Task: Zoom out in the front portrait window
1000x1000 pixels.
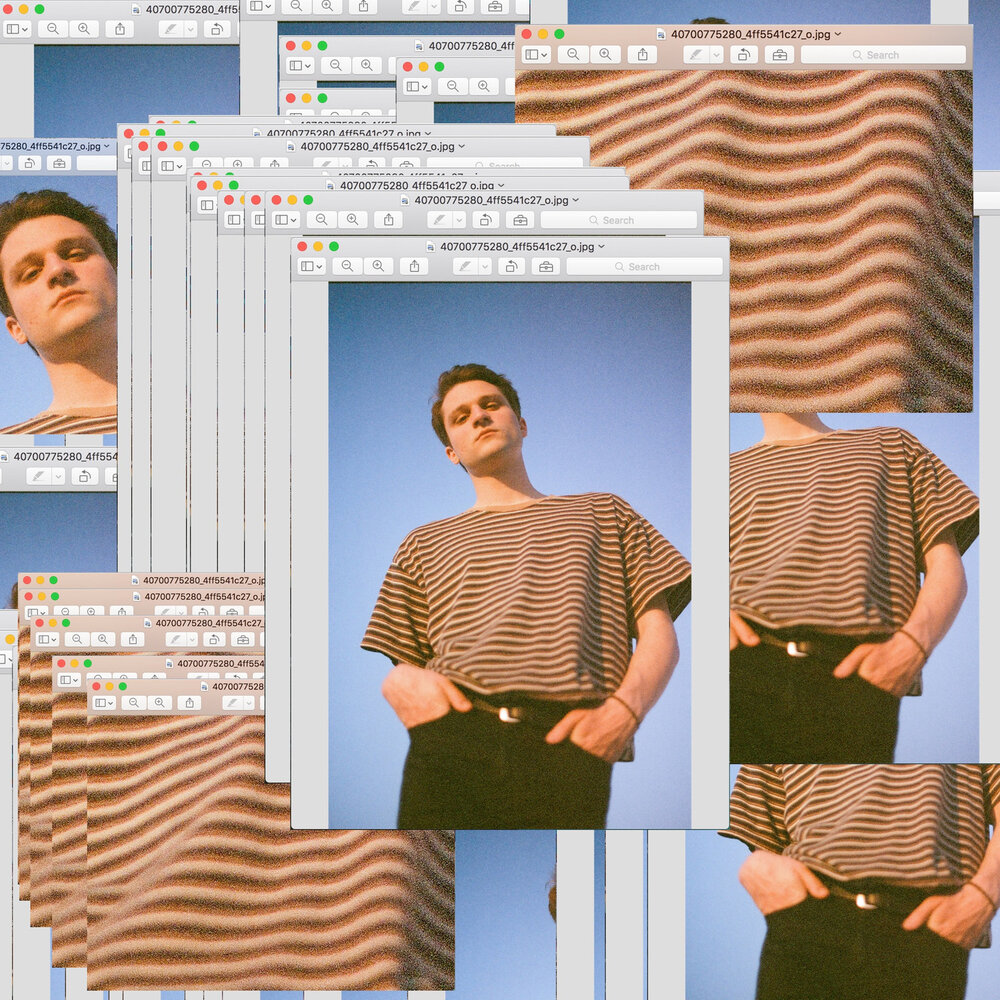Action: click(347, 267)
